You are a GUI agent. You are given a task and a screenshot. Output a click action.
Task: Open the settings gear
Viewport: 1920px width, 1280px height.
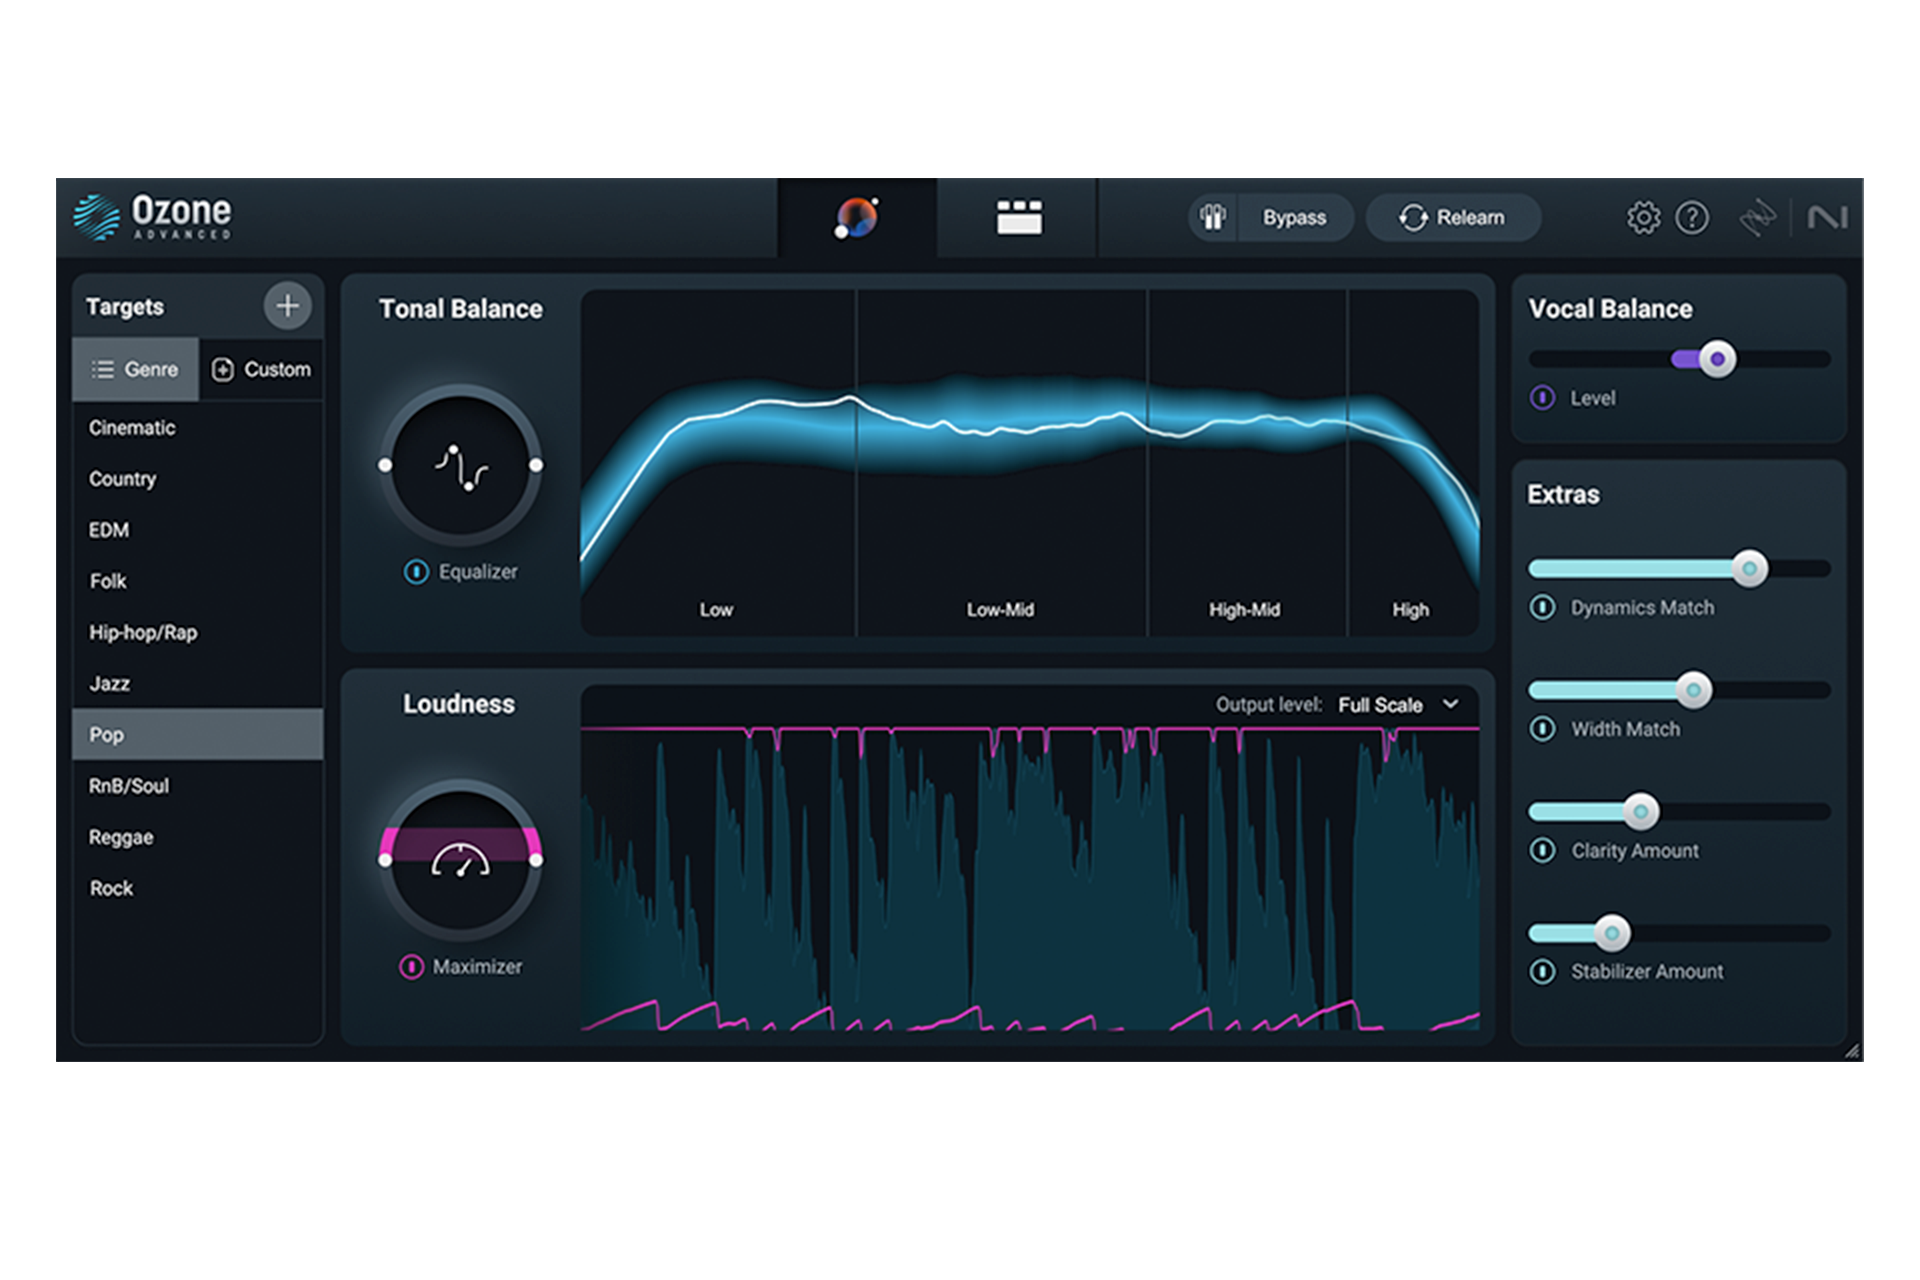(1643, 217)
